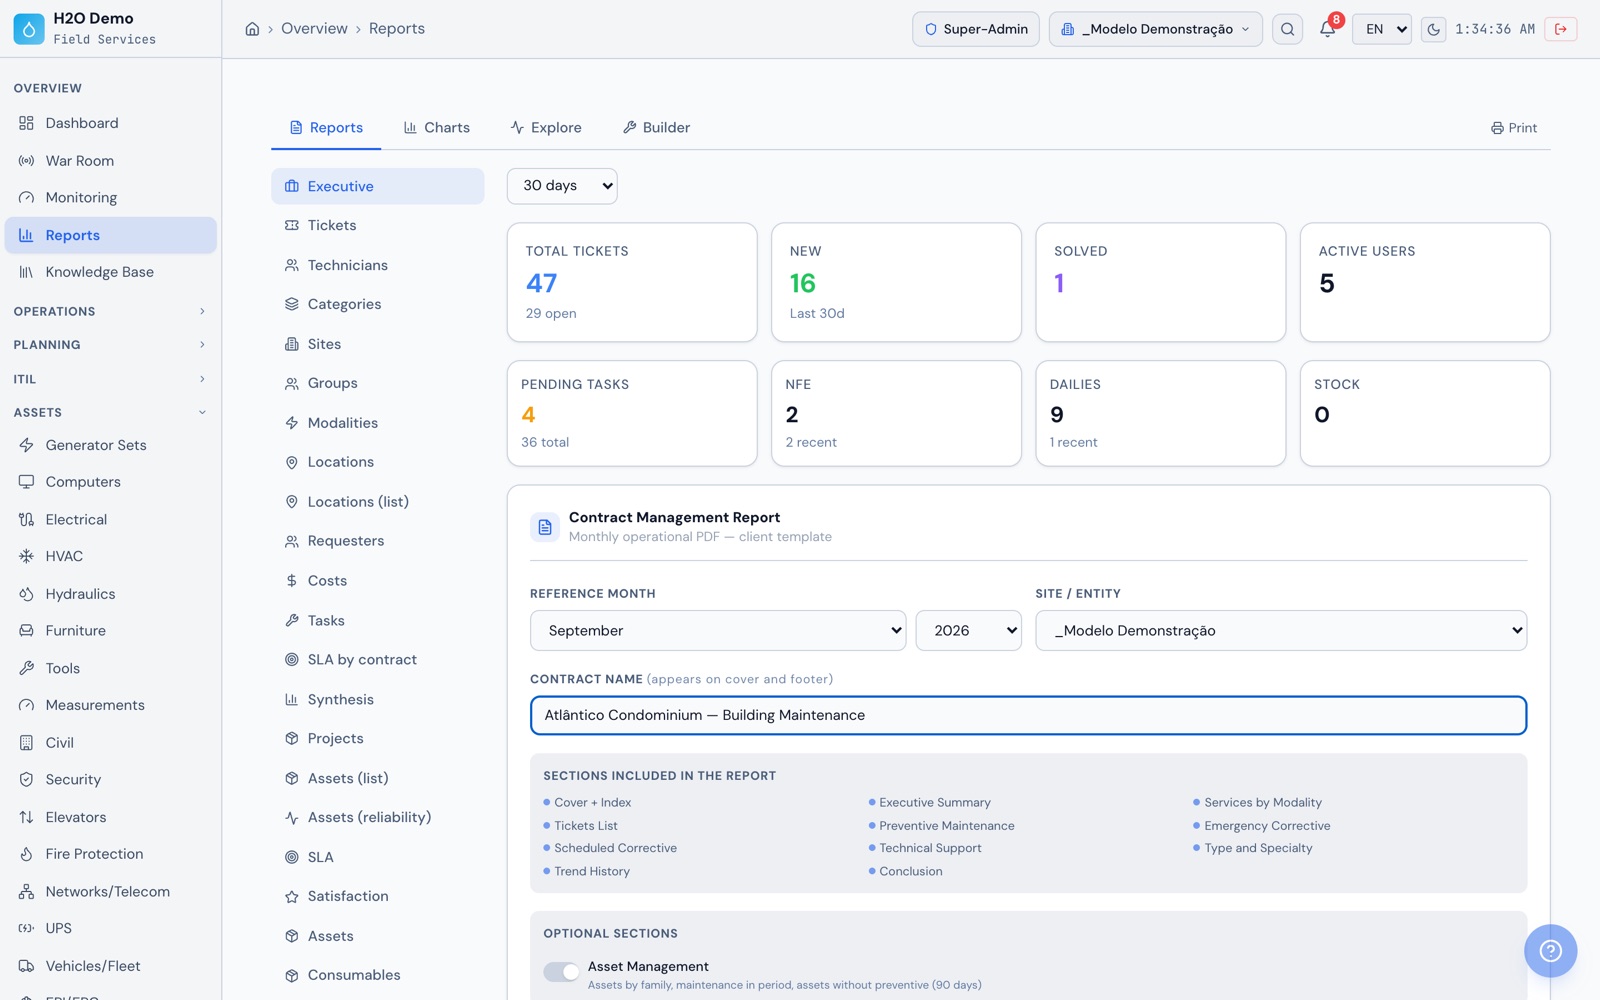Open the Technicians report
Viewport: 1600px width, 1000px height.
(378, 265)
